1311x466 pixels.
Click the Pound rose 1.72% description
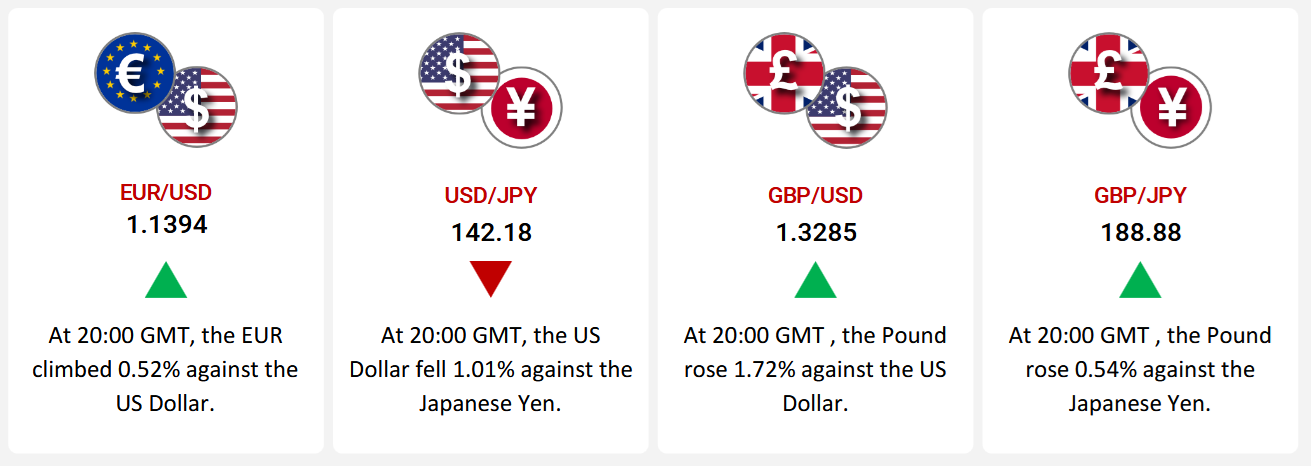[815, 370]
